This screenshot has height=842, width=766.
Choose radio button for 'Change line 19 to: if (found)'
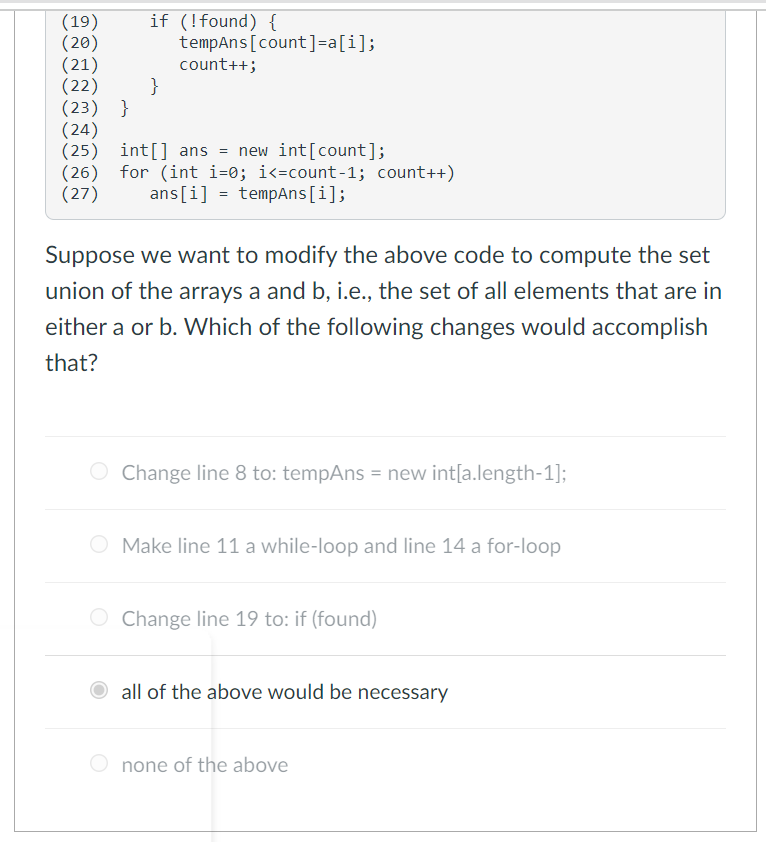point(99,617)
